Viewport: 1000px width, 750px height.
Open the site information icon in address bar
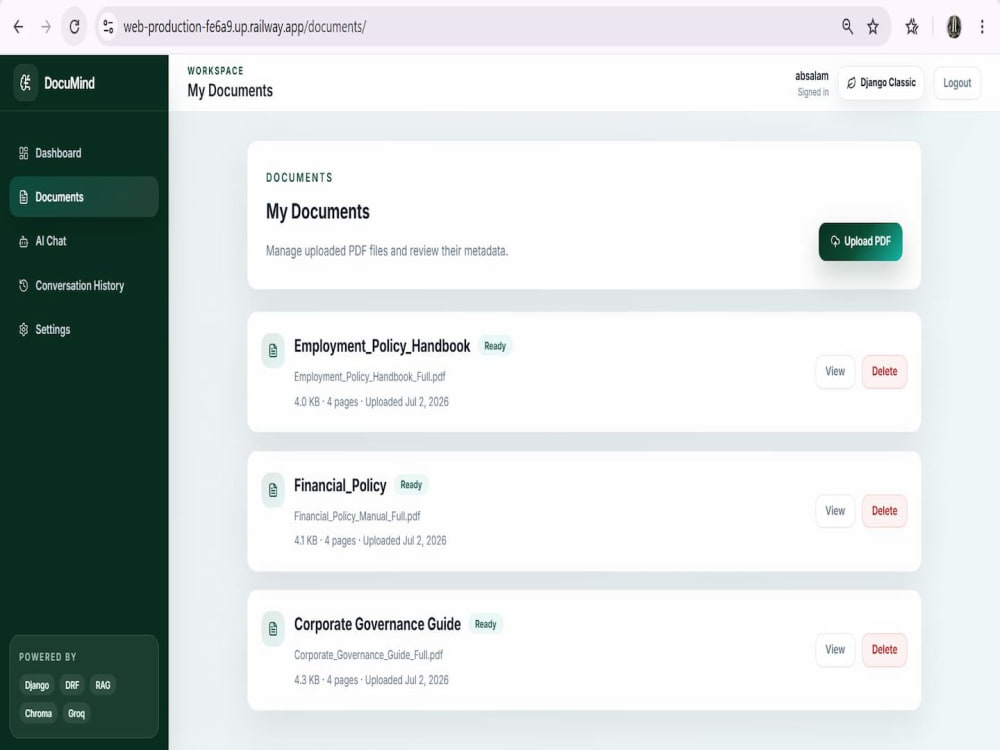108,27
